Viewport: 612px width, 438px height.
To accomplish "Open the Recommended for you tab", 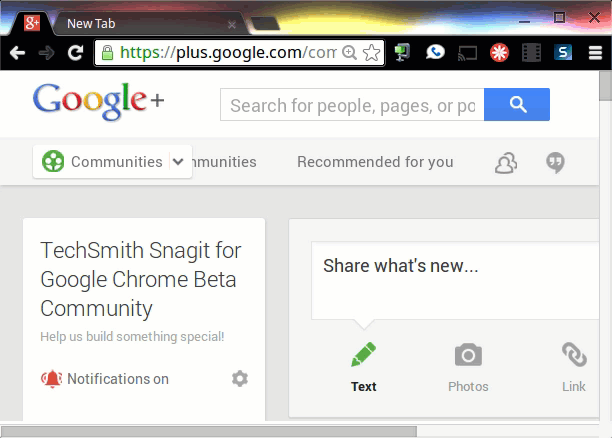I will coord(375,162).
